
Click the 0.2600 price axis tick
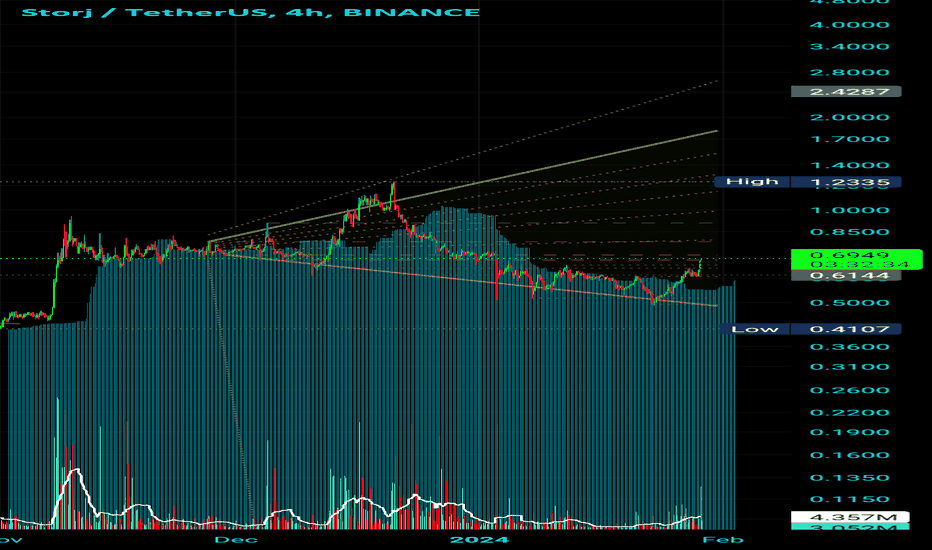pos(849,390)
